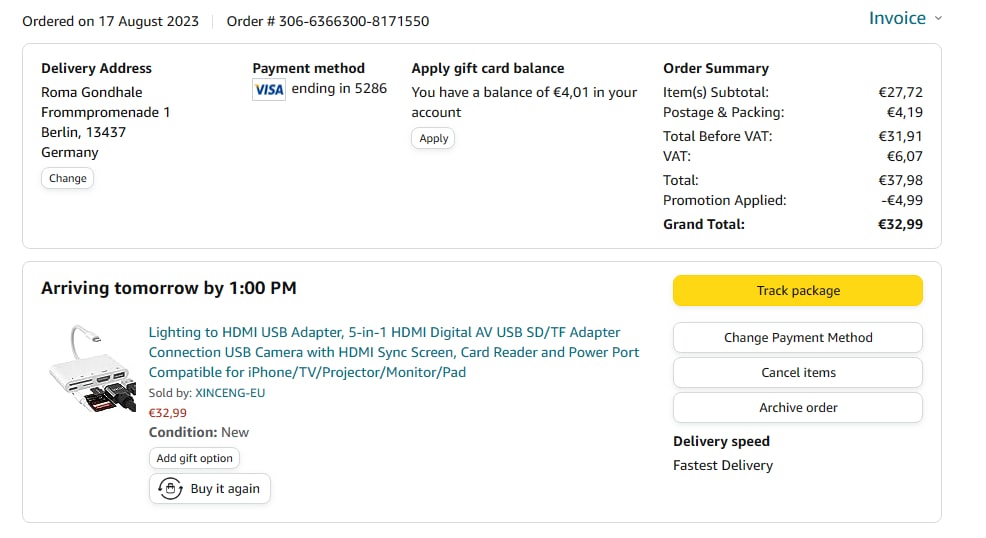This screenshot has height=538, width=986.
Task: Open Change Payment Method
Action: coord(797,338)
